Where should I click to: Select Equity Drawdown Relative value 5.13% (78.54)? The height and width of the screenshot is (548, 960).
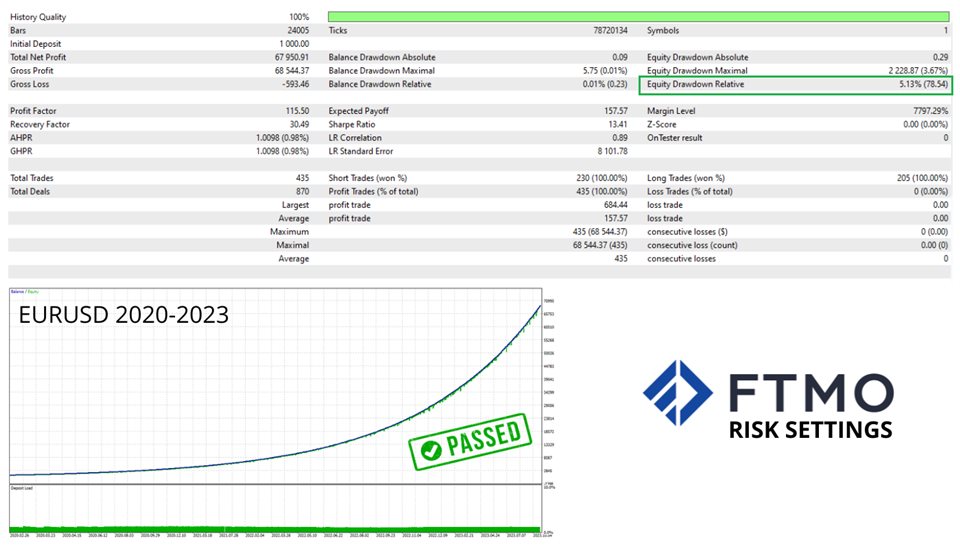coord(924,84)
